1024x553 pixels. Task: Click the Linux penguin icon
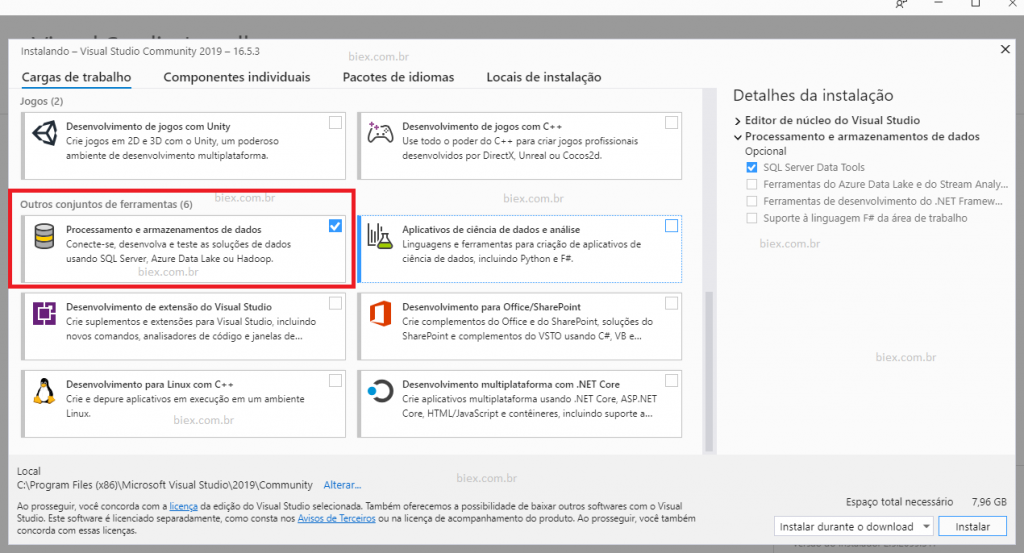point(44,391)
